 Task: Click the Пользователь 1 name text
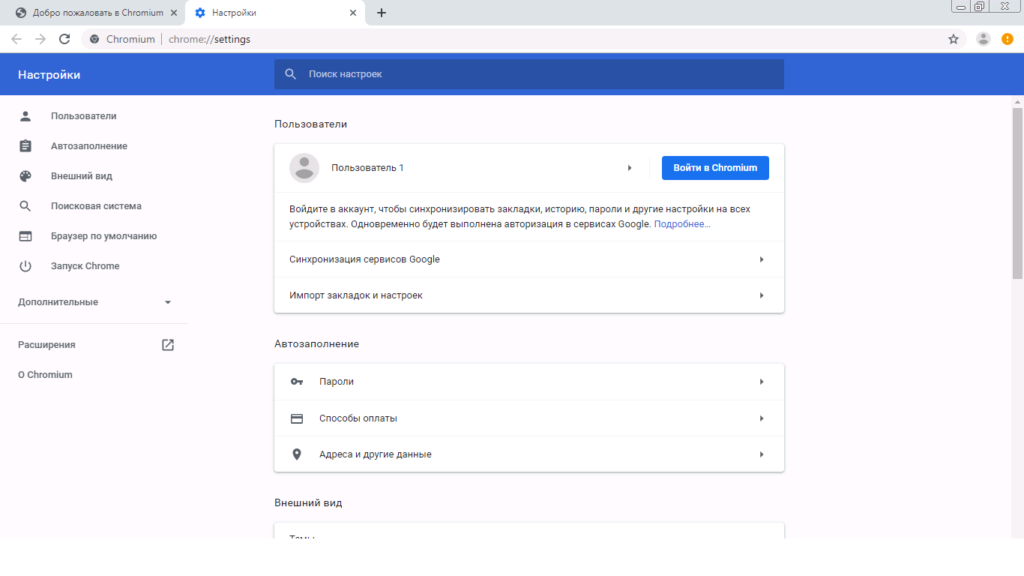tap(367, 168)
